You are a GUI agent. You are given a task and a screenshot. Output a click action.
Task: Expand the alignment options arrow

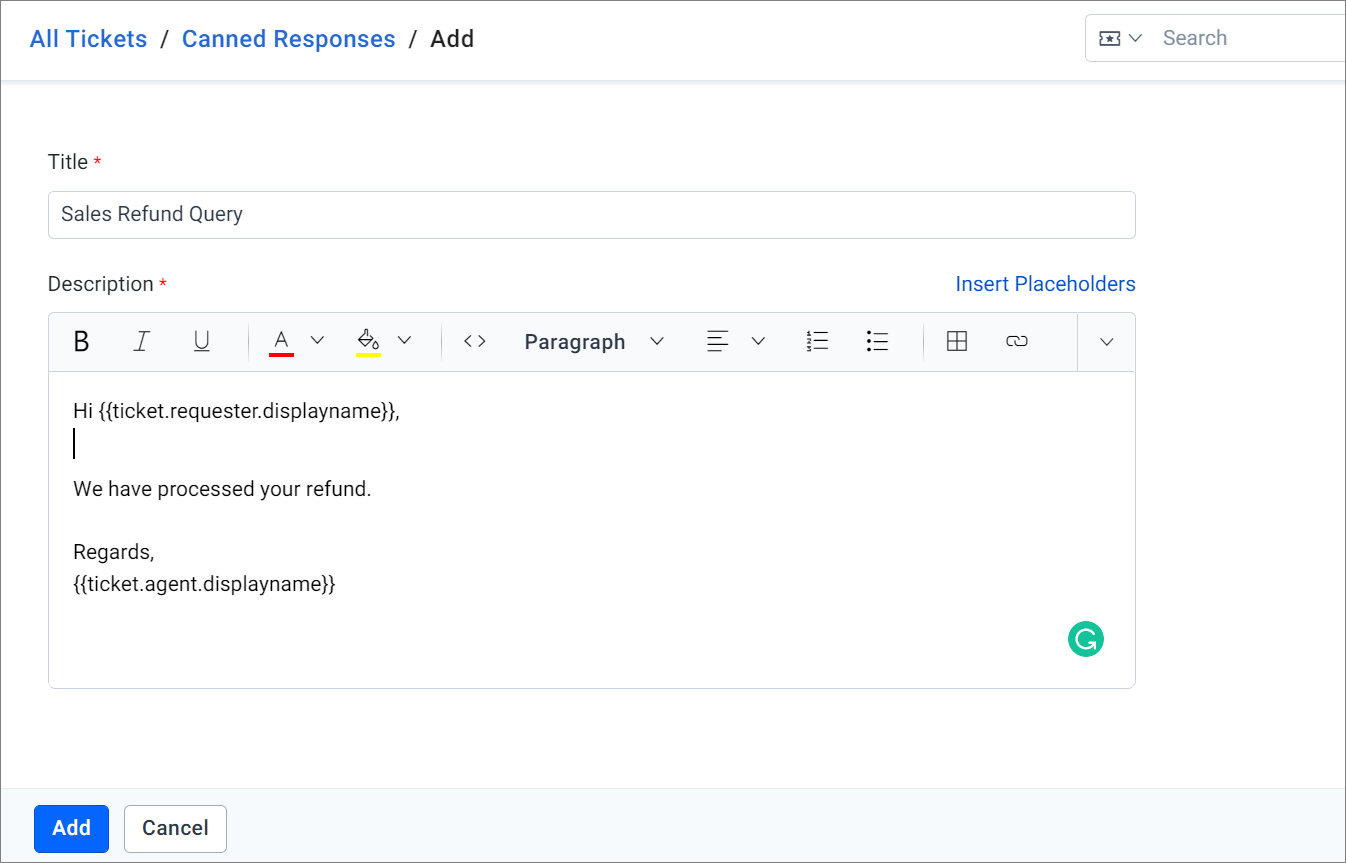point(758,342)
